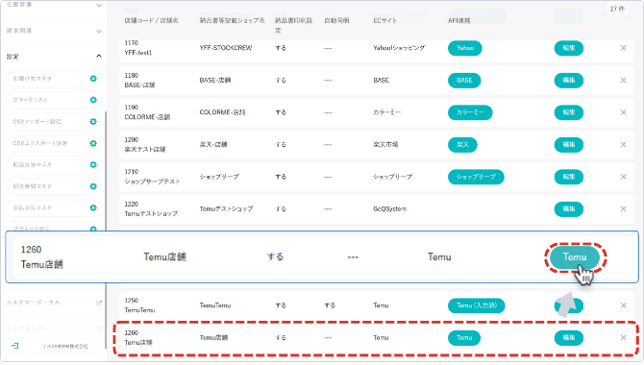Click the Yahoo API link button
The image size is (644, 365).
click(465, 48)
